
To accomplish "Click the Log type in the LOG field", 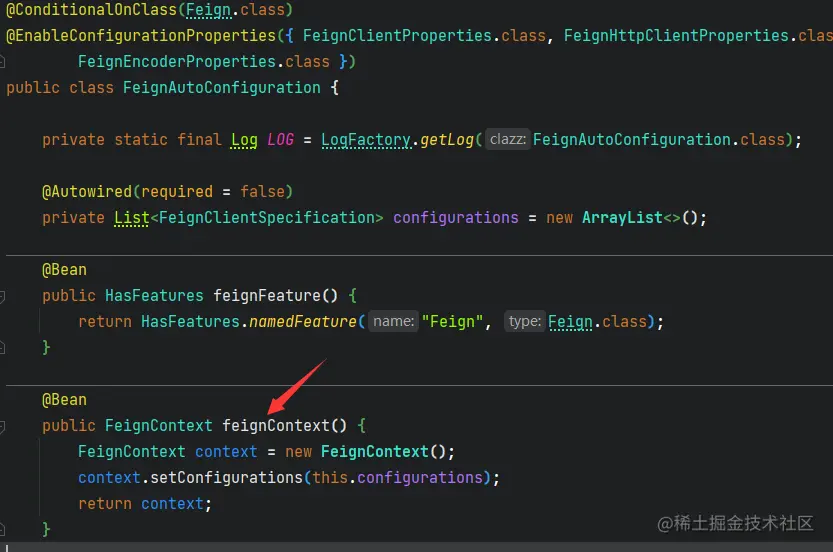I will click(x=244, y=140).
